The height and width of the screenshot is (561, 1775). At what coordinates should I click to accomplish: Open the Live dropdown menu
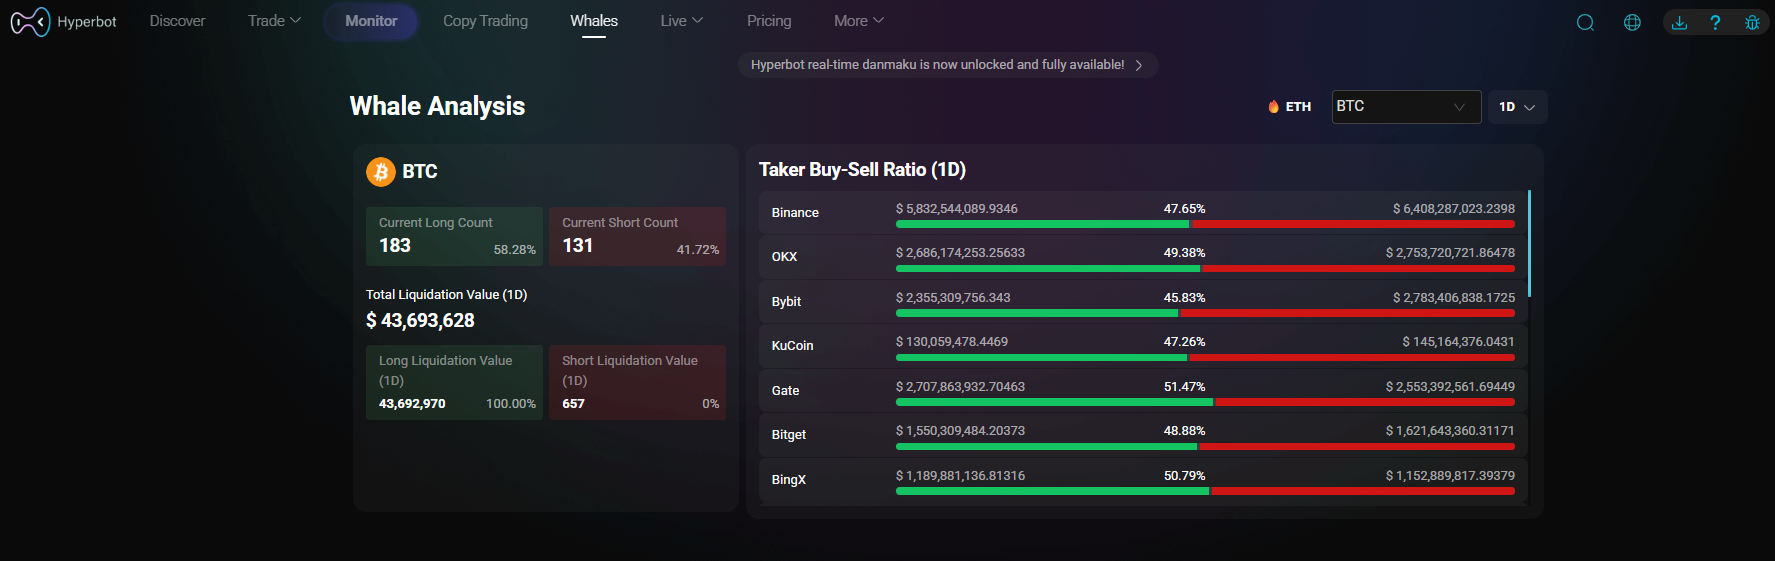tap(681, 21)
